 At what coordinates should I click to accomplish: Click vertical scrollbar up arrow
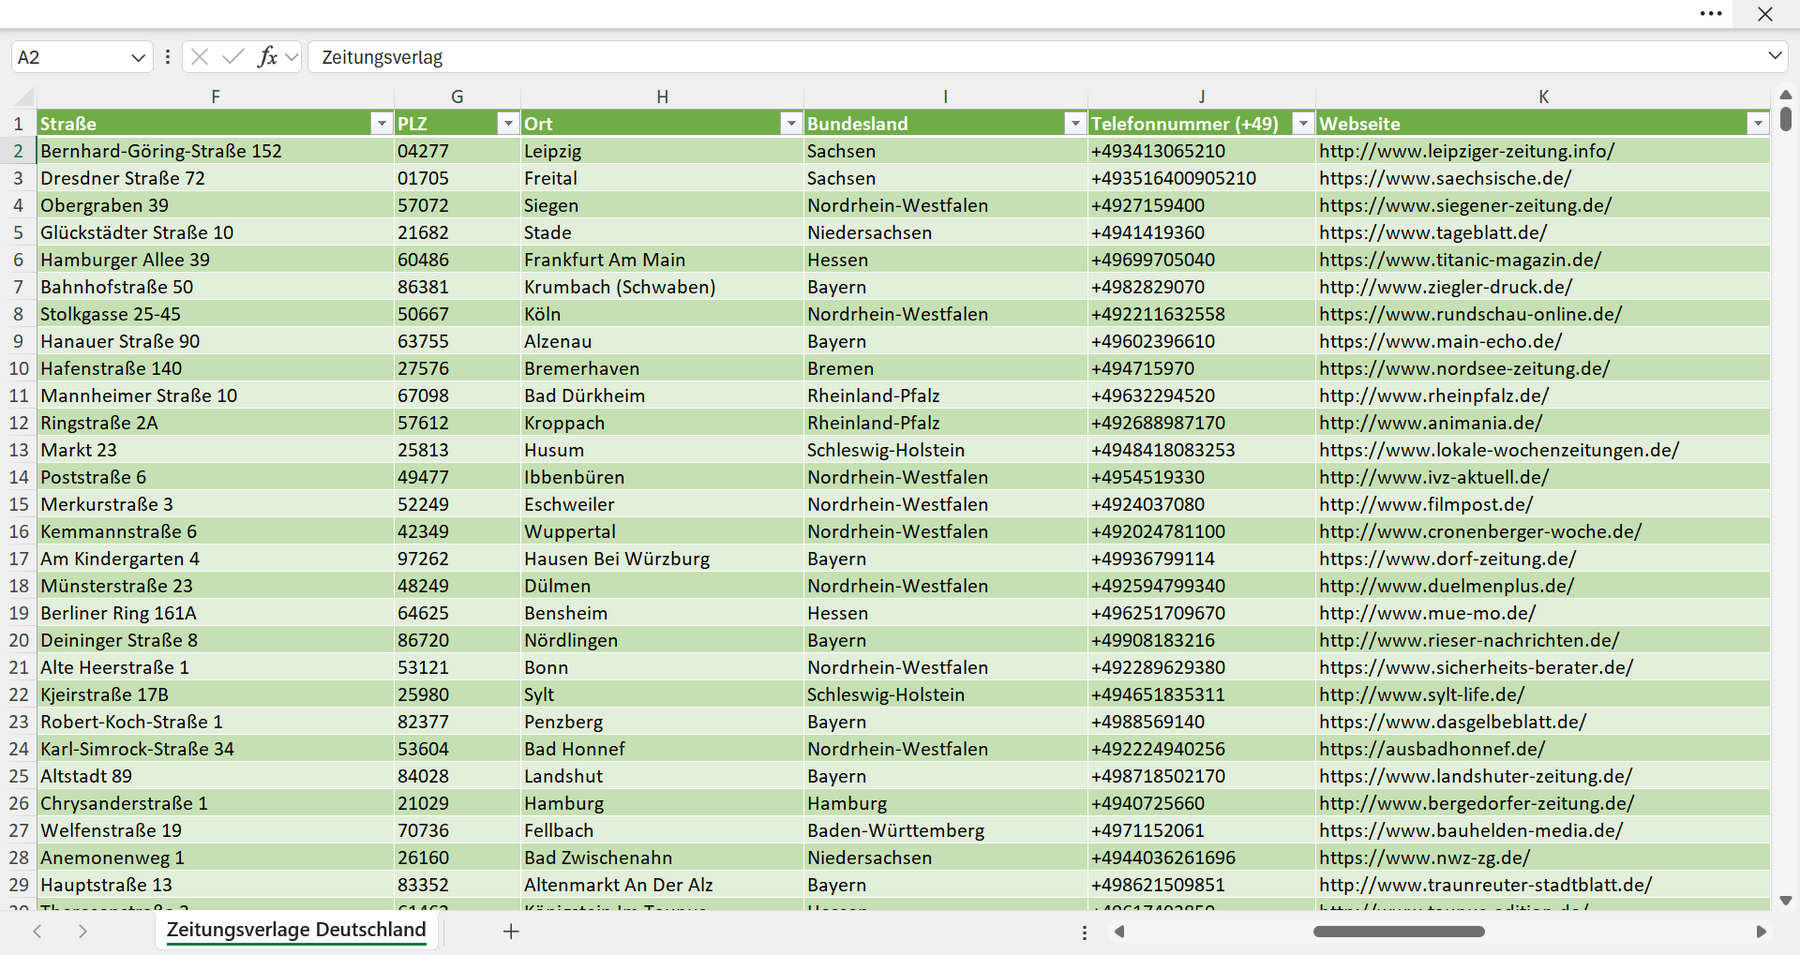[x=1786, y=95]
